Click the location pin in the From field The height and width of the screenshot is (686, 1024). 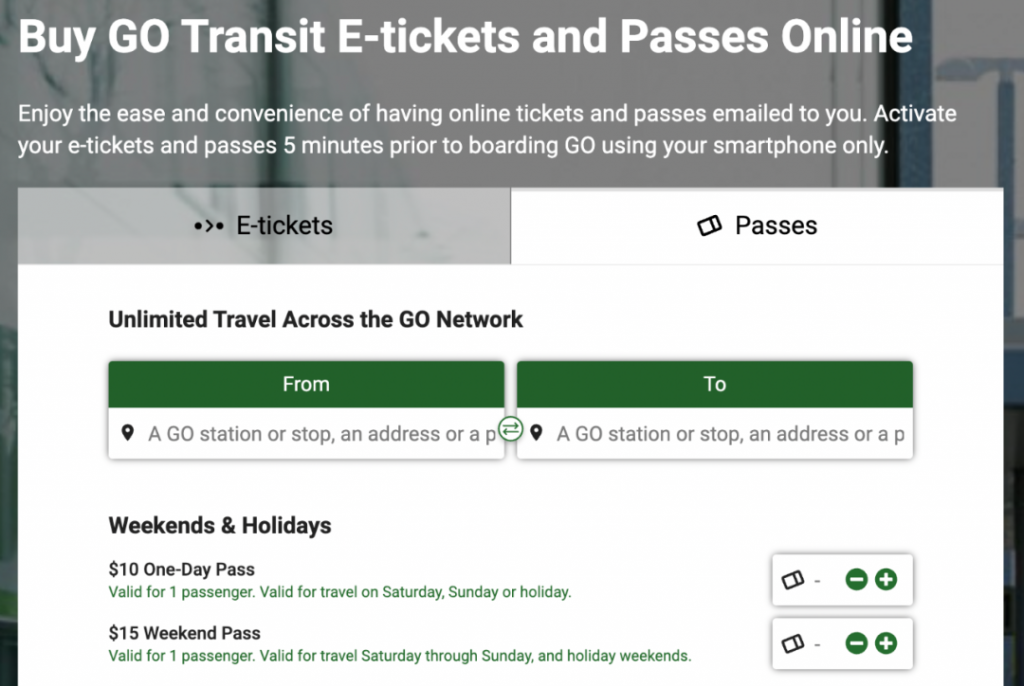coord(128,433)
